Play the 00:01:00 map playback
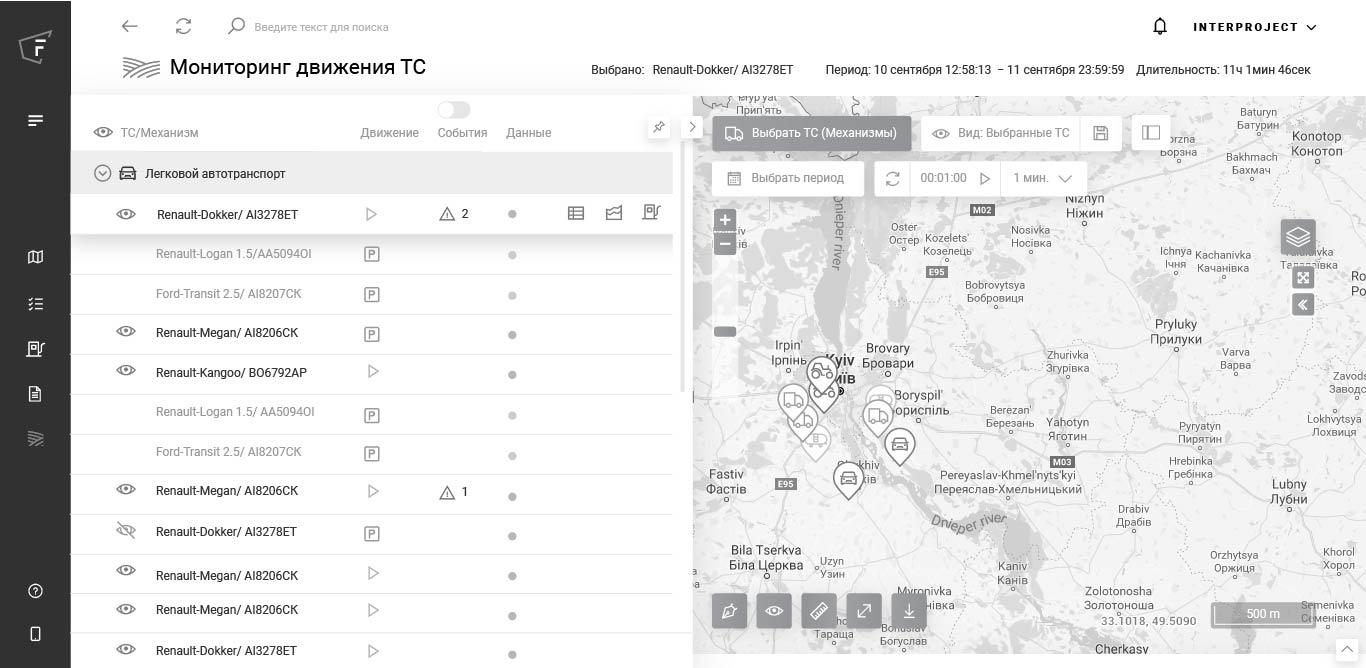 [985, 178]
